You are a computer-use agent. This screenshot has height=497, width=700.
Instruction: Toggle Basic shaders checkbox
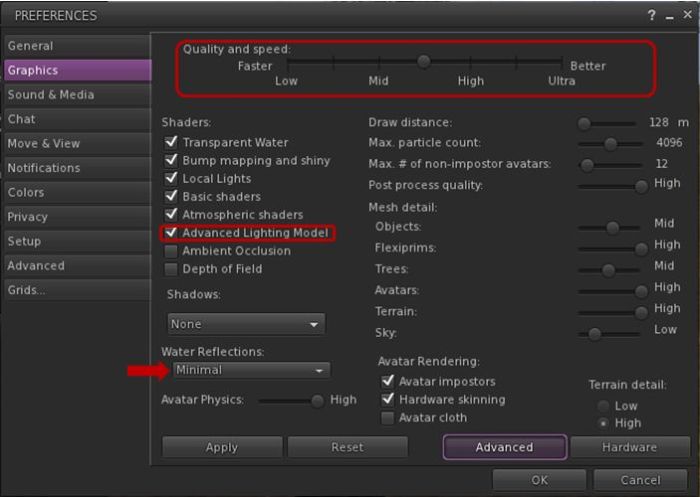coord(171,196)
